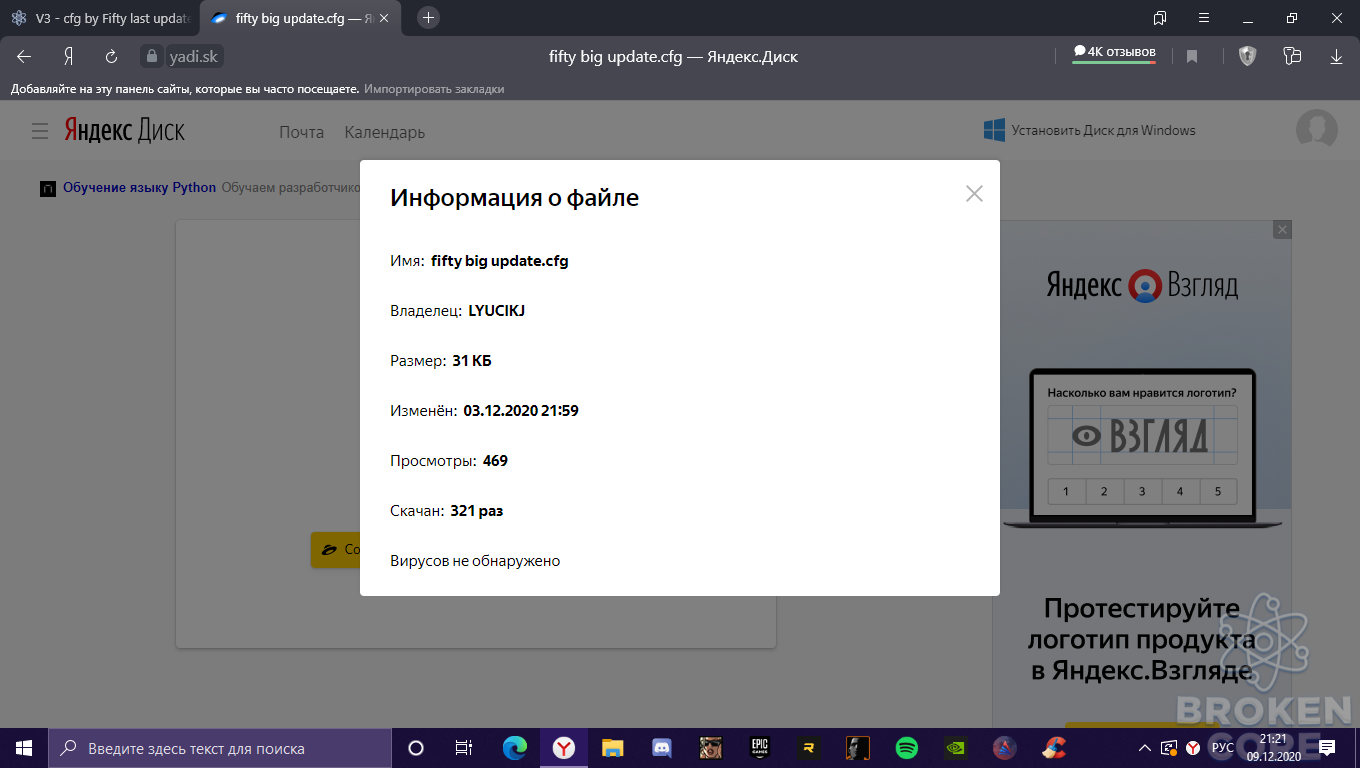Open the Обучение языку Python ad link

pyautogui.click(x=139, y=187)
